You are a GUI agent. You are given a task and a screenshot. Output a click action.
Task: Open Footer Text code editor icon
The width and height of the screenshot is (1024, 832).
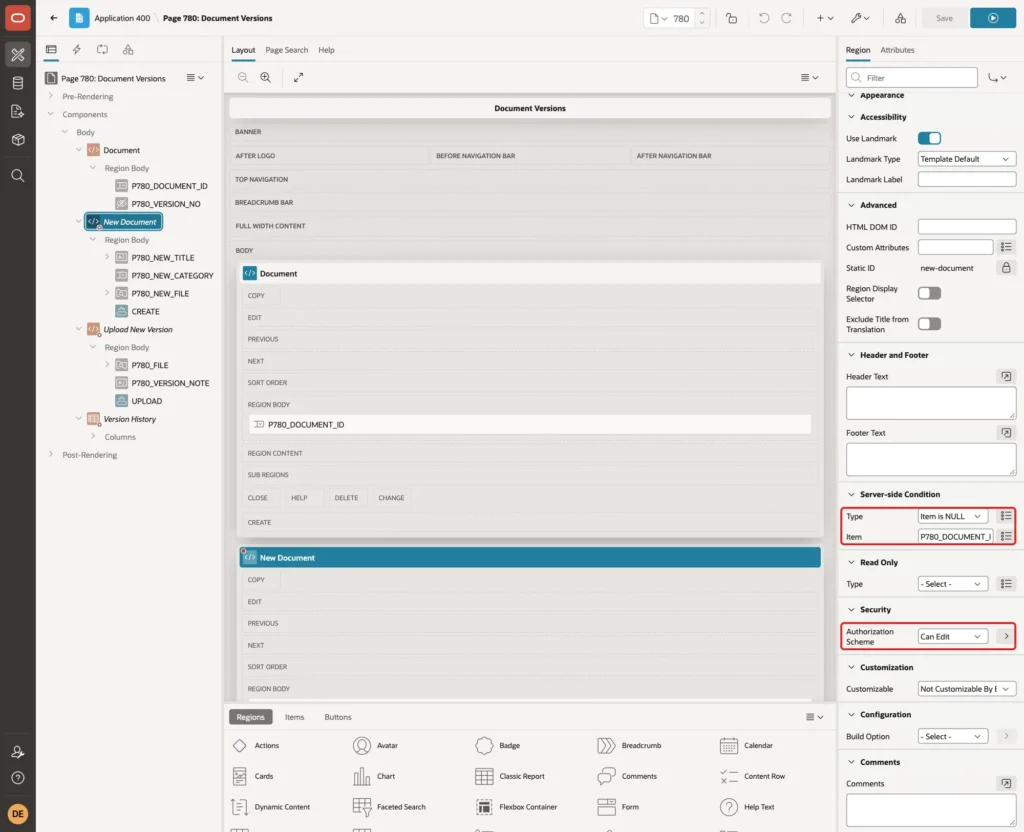[x=1006, y=432]
